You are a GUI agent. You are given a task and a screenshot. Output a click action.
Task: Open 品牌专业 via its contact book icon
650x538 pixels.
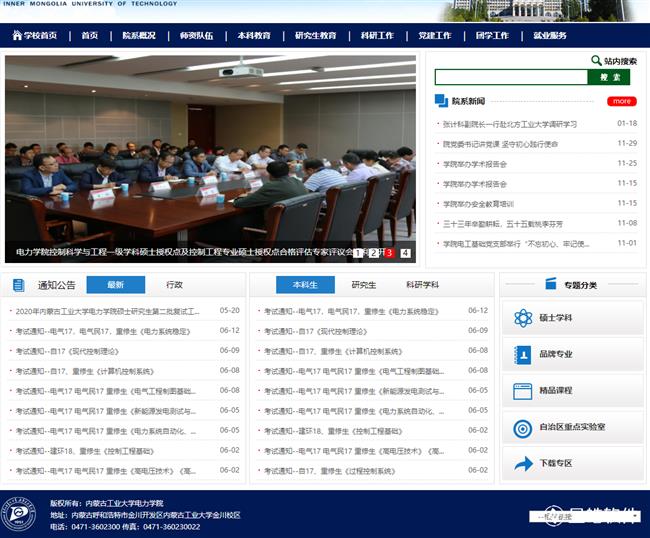tap(522, 355)
